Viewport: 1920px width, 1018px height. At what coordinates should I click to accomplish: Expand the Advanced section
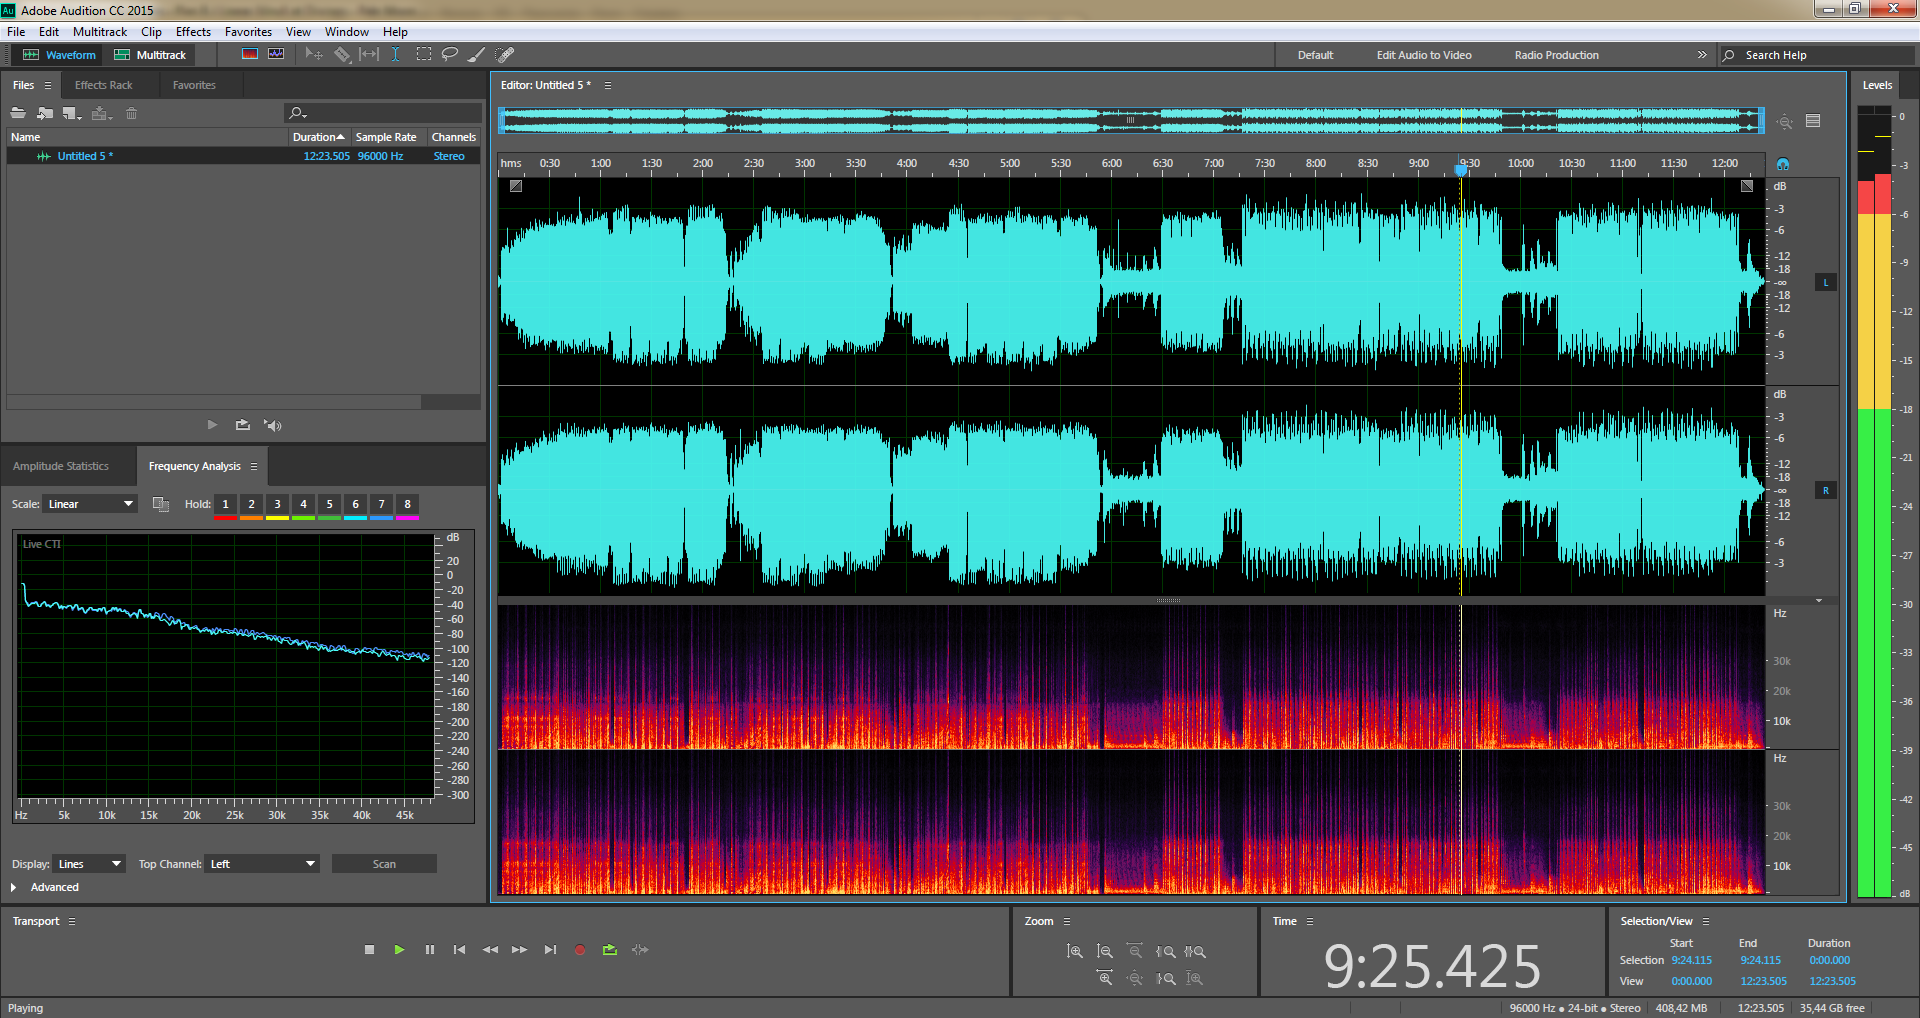[14, 887]
